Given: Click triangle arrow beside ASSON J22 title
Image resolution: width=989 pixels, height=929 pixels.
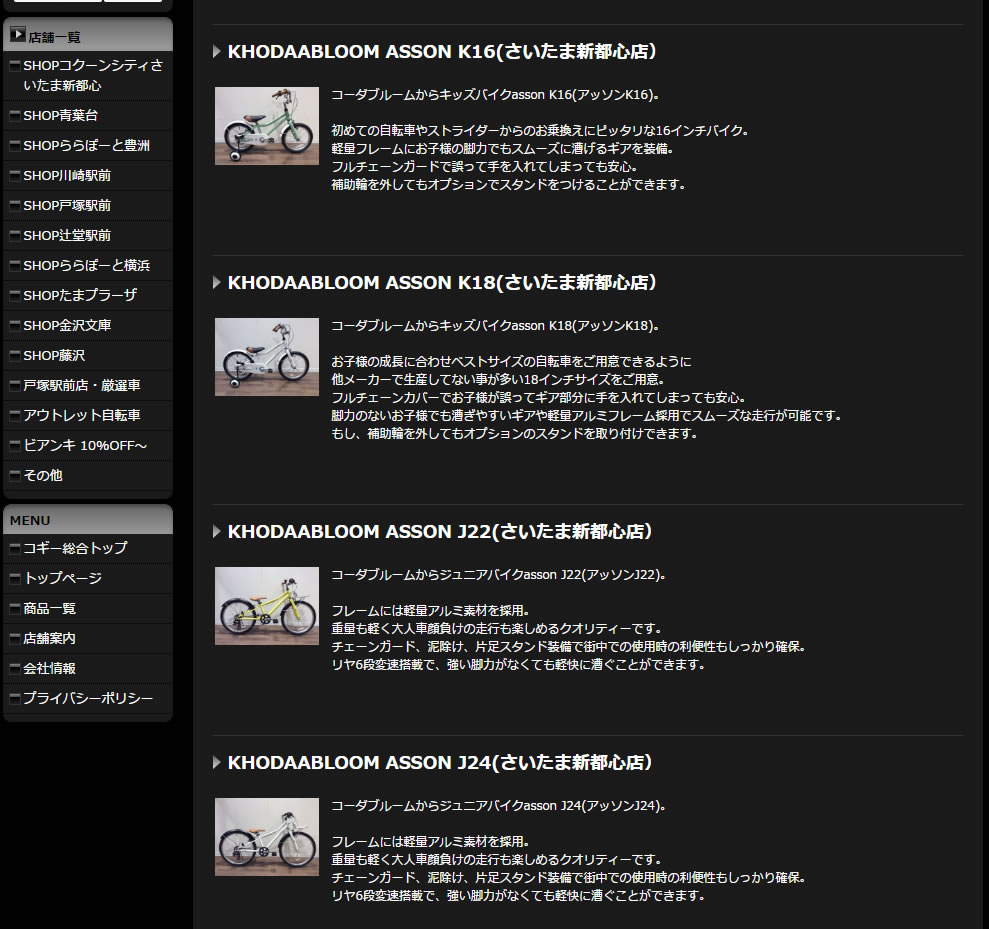Looking at the screenshot, I should tap(216, 532).
